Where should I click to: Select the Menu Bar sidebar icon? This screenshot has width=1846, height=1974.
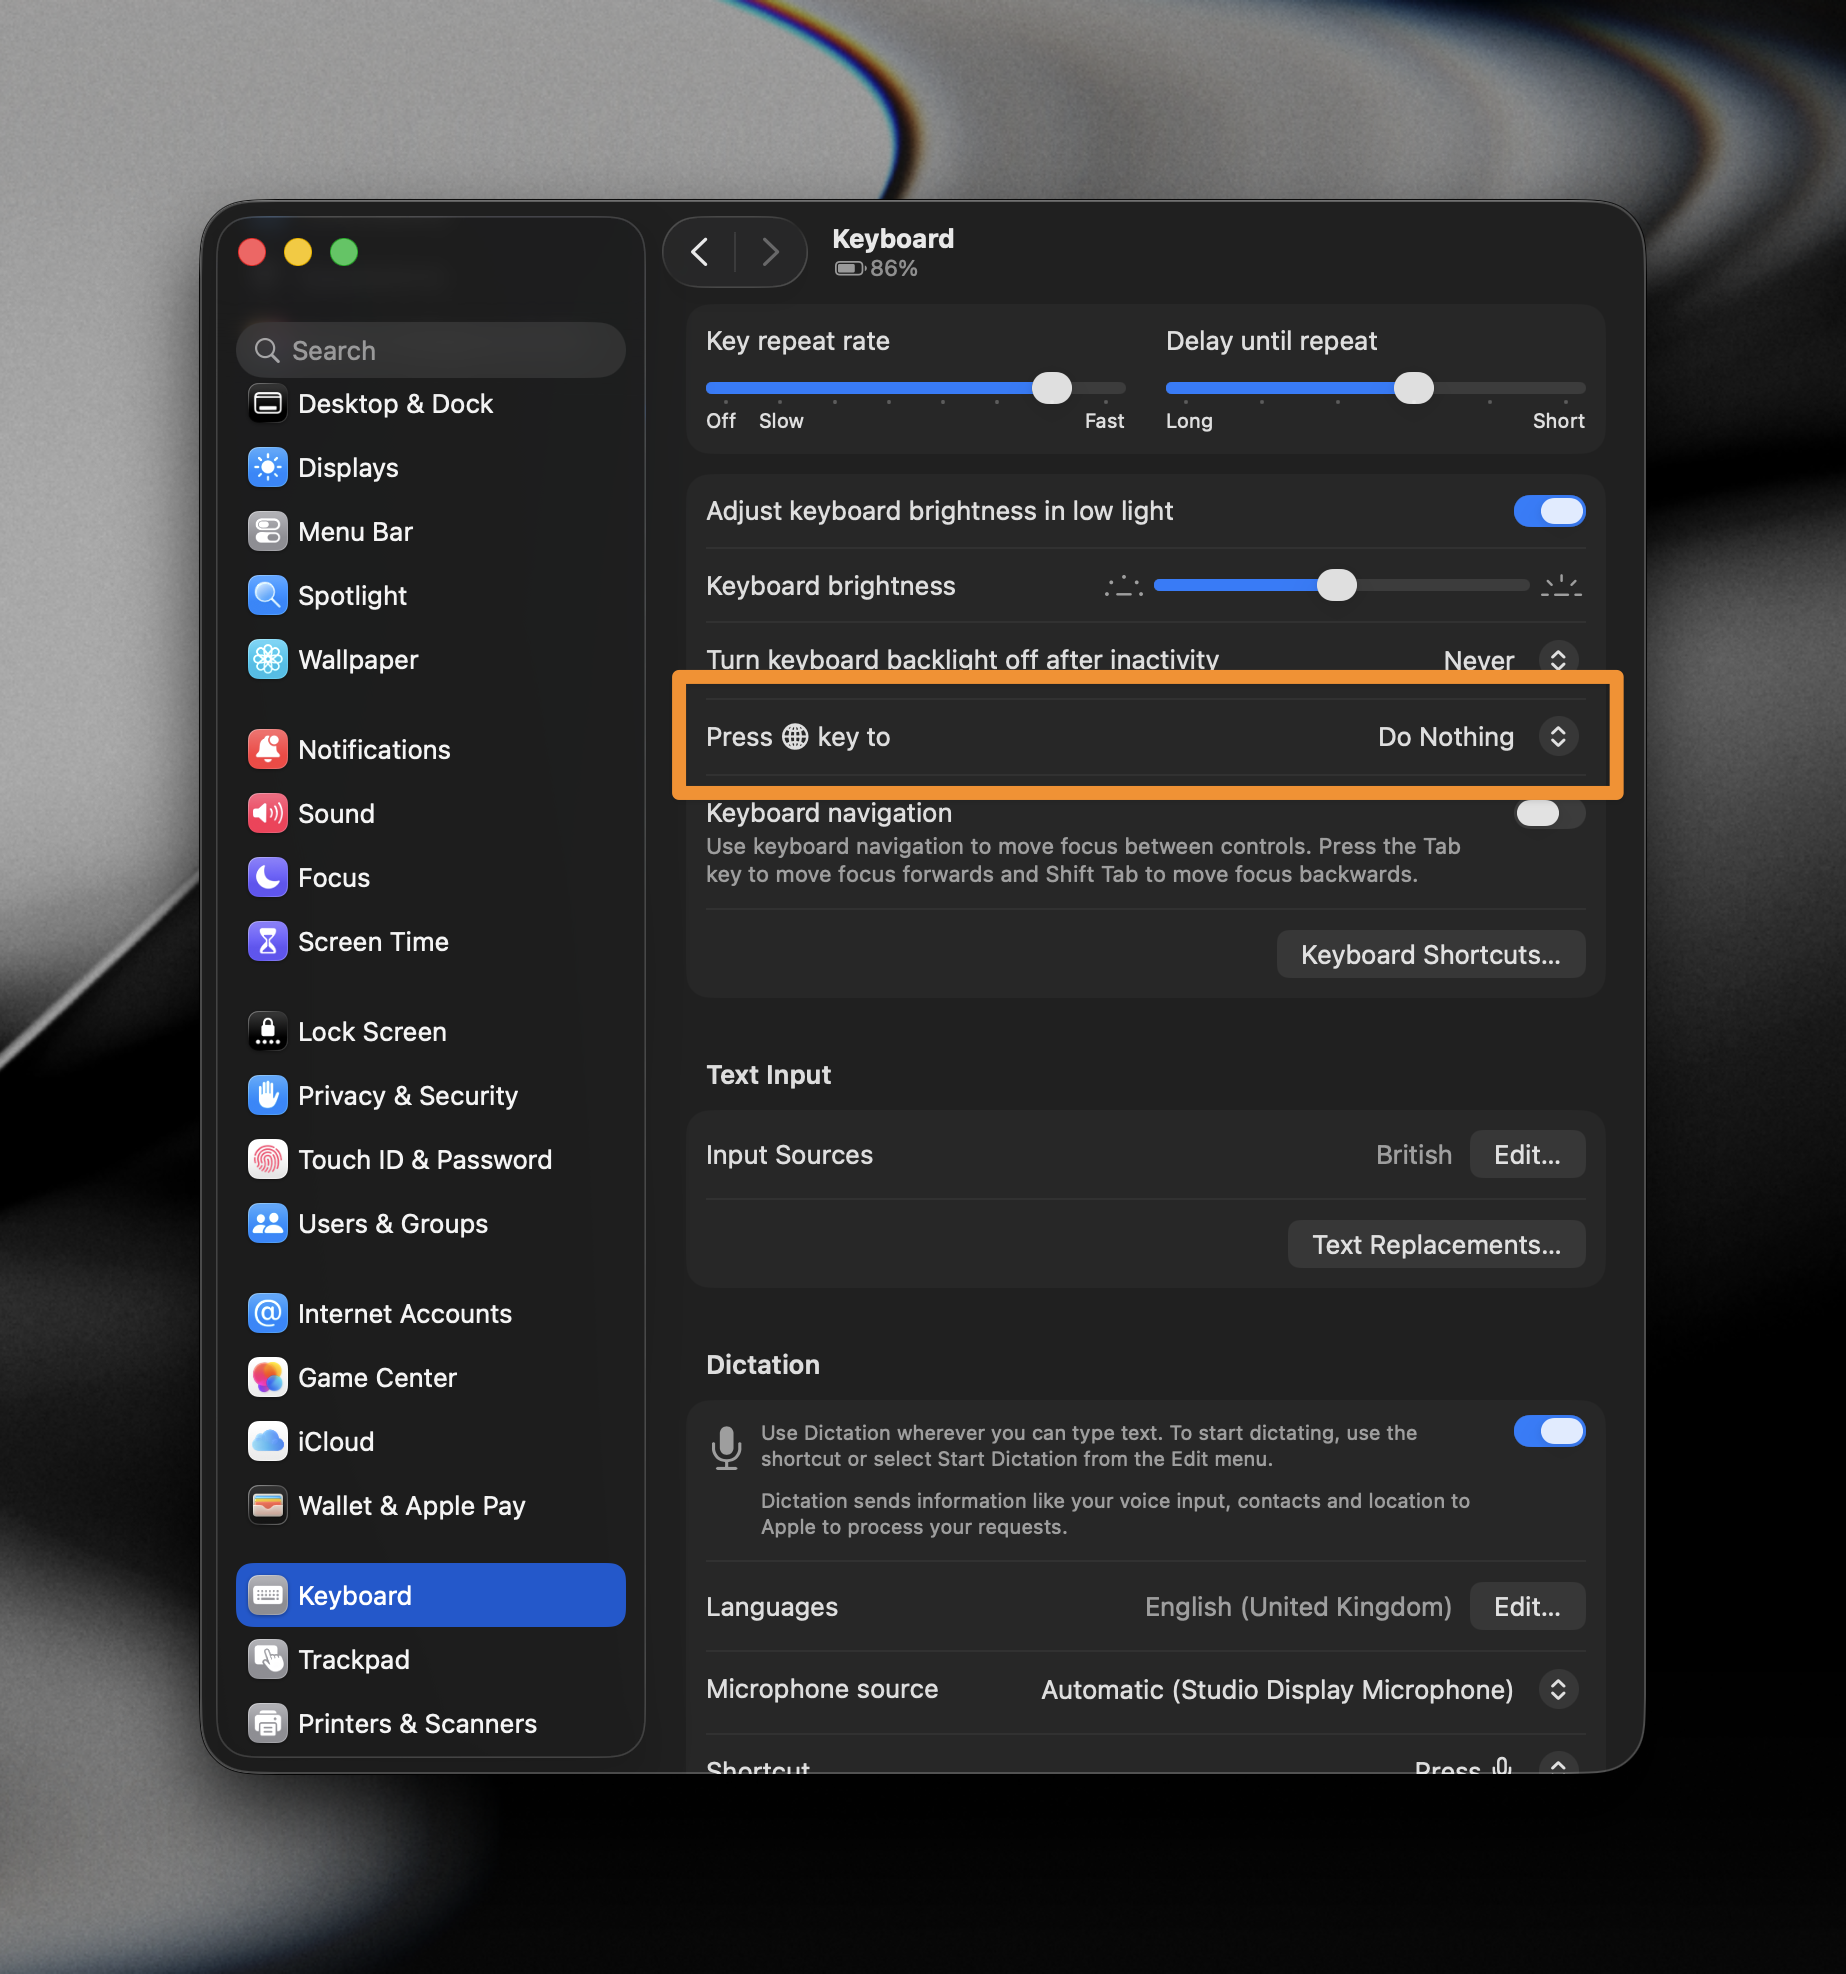tap(267, 532)
